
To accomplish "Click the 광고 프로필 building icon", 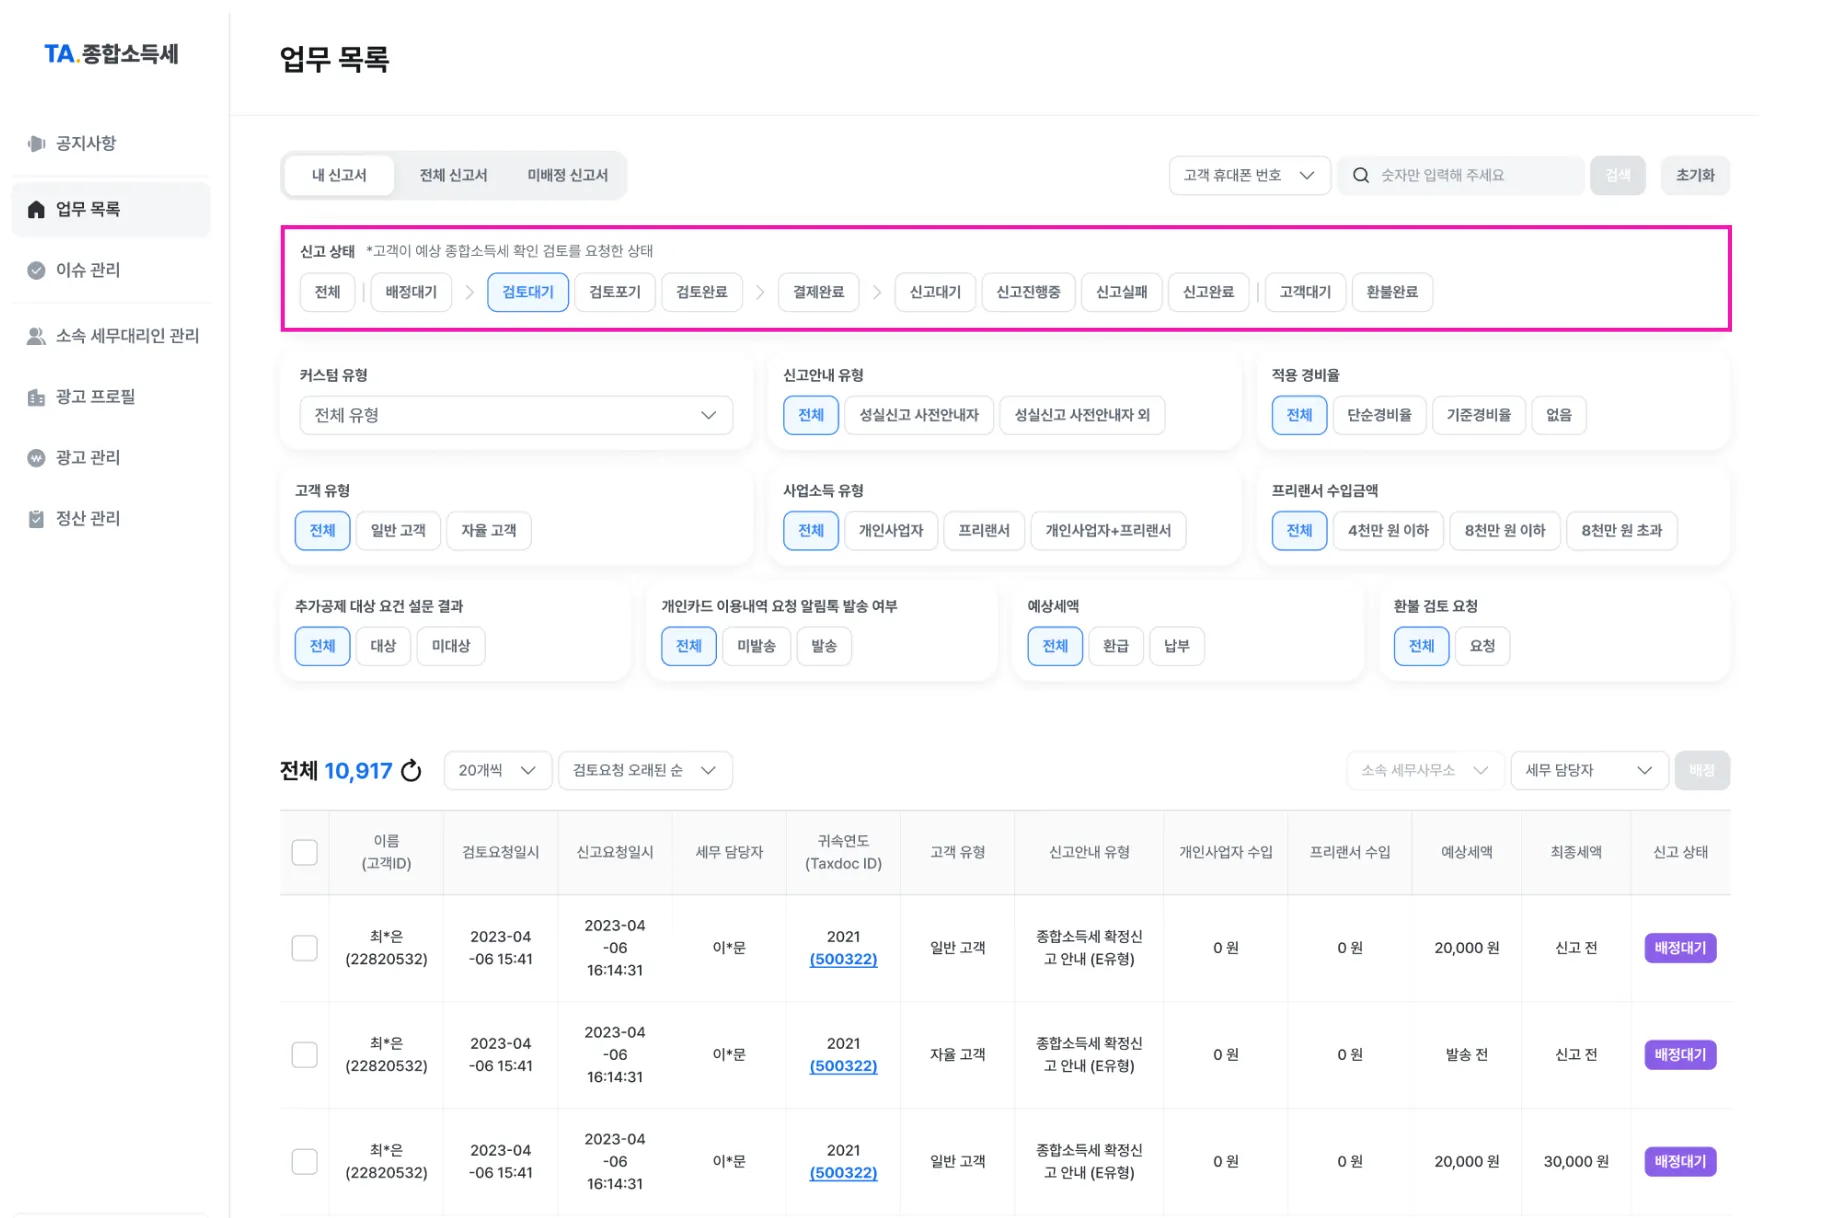I will [36, 397].
